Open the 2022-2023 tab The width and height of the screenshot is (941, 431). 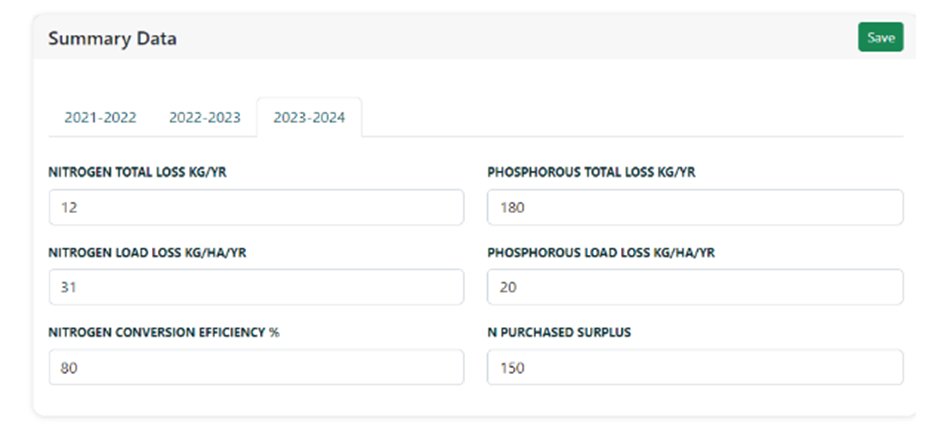[x=205, y=117]
